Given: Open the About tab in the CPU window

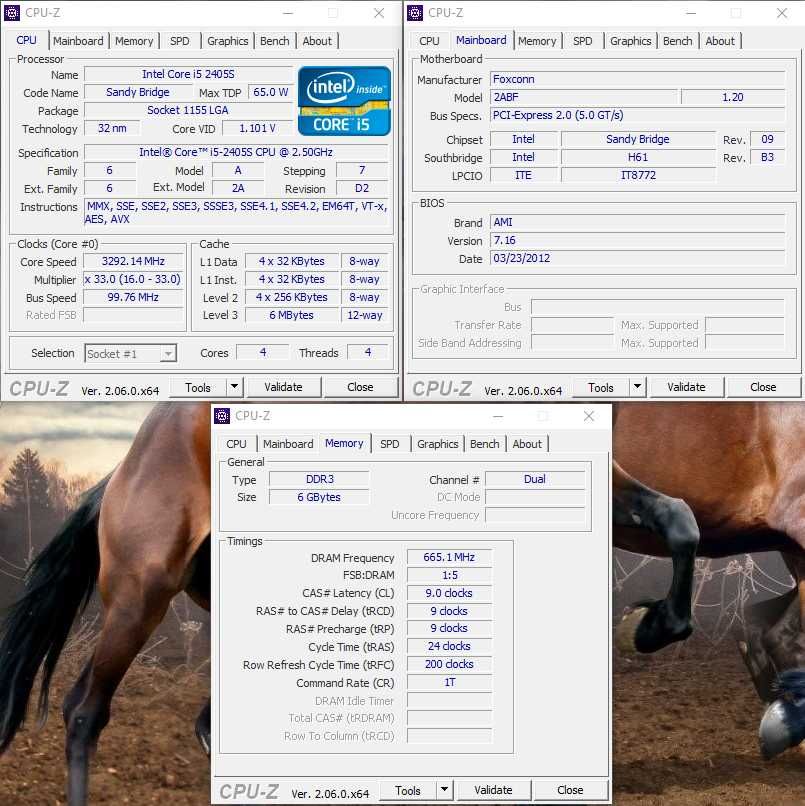Looking at the screenshot, I should pyautogui.click(x=317, y=41).
